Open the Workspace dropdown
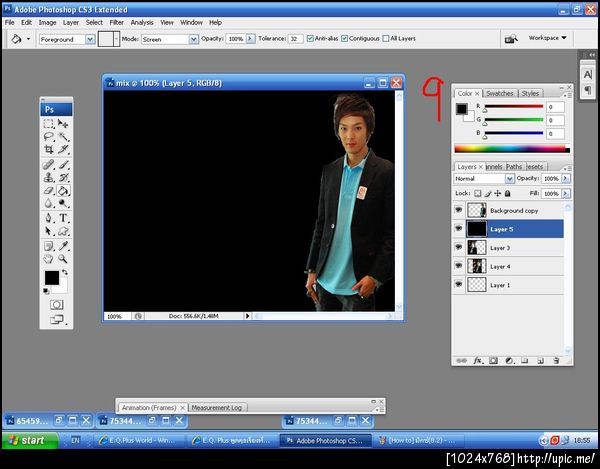Viewport: 600px width, 469px height. [548, 38]
